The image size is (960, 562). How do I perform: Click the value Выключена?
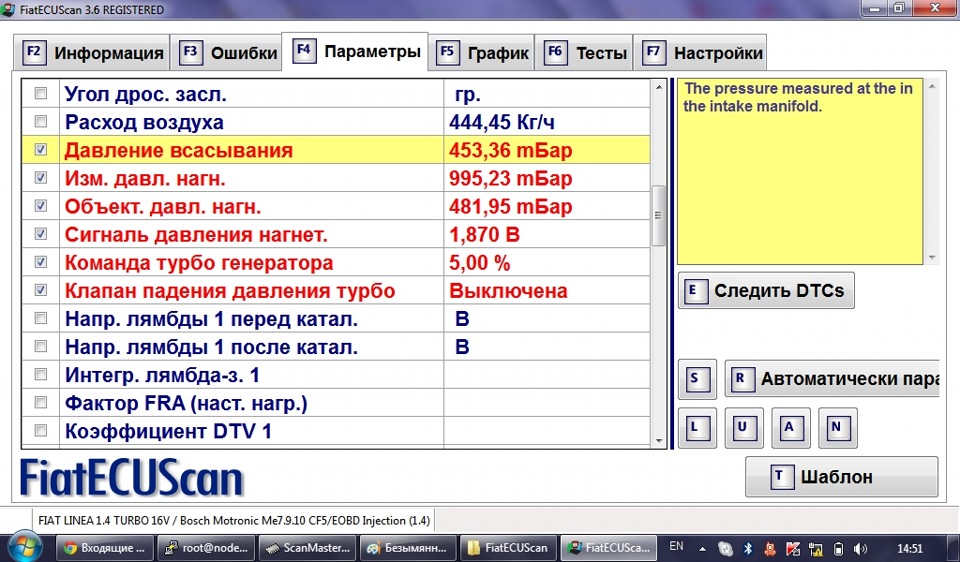click(508, 291)
